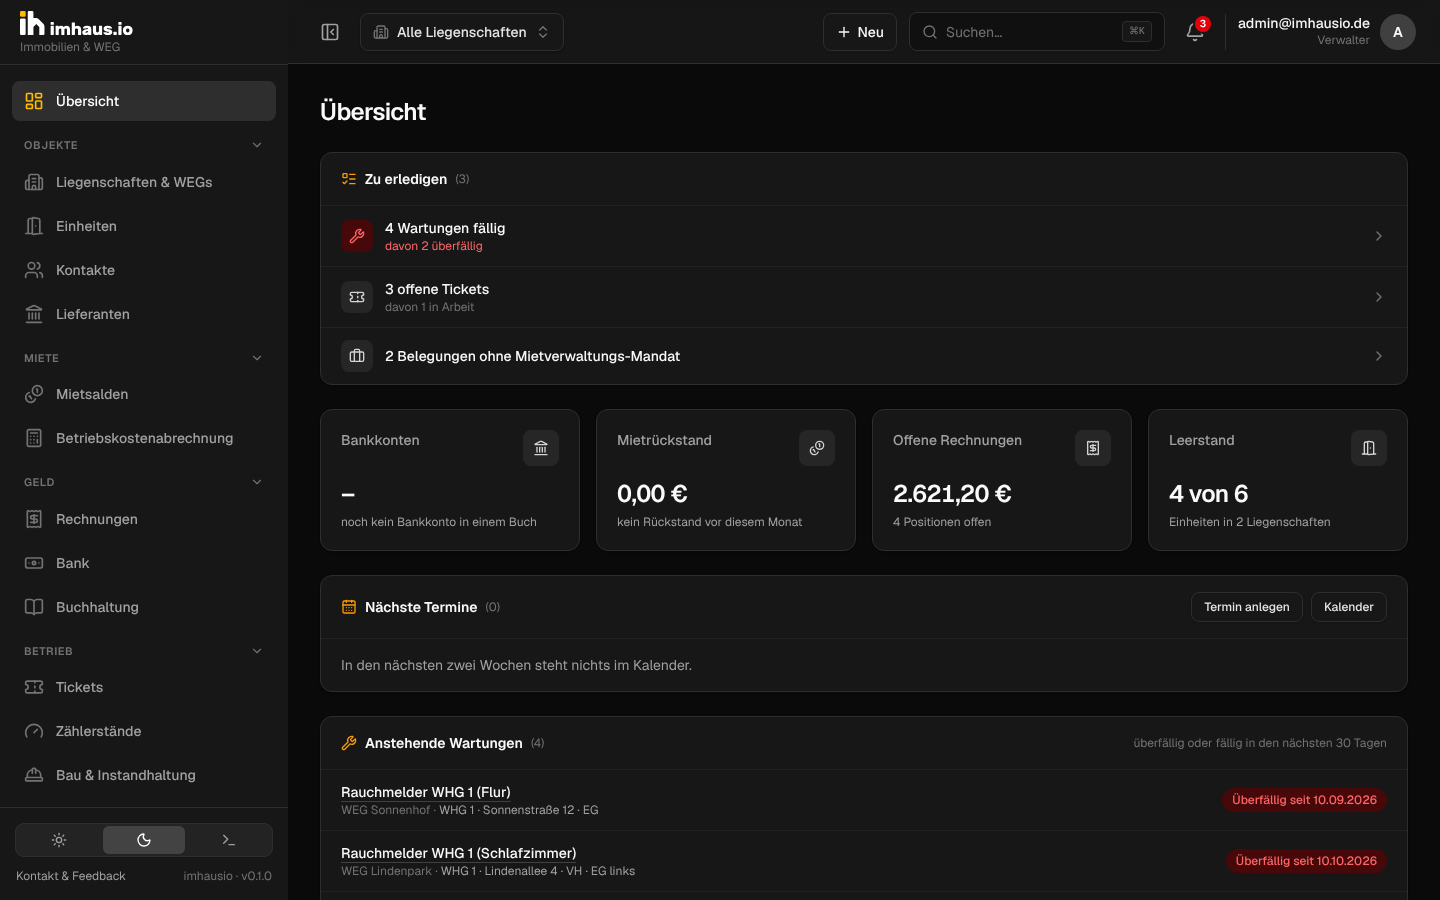Open Liegenschaften & WEGs
The height and width of the screenshot is (900, 1440).
click(144, 182)
